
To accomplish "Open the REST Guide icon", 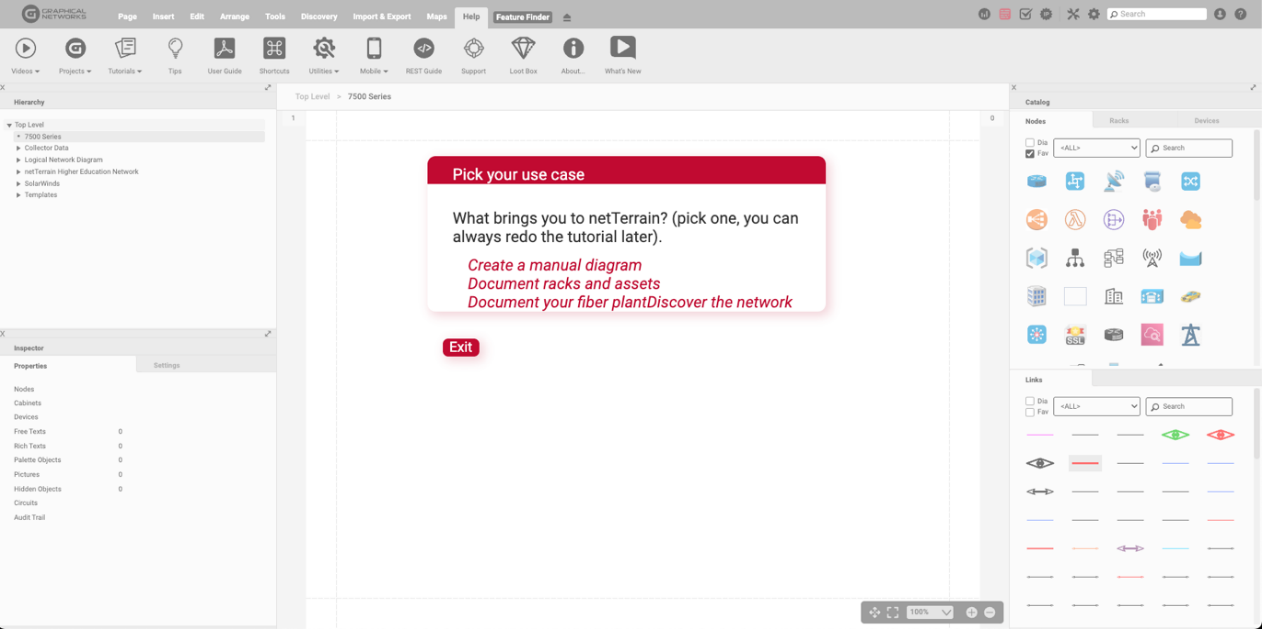I will [423, 48].
